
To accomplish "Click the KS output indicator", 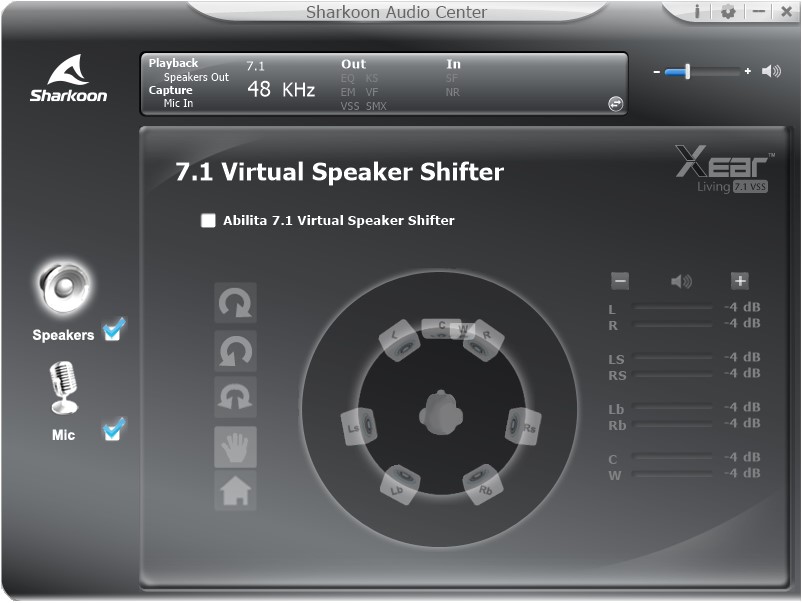I will coord(372,78).
